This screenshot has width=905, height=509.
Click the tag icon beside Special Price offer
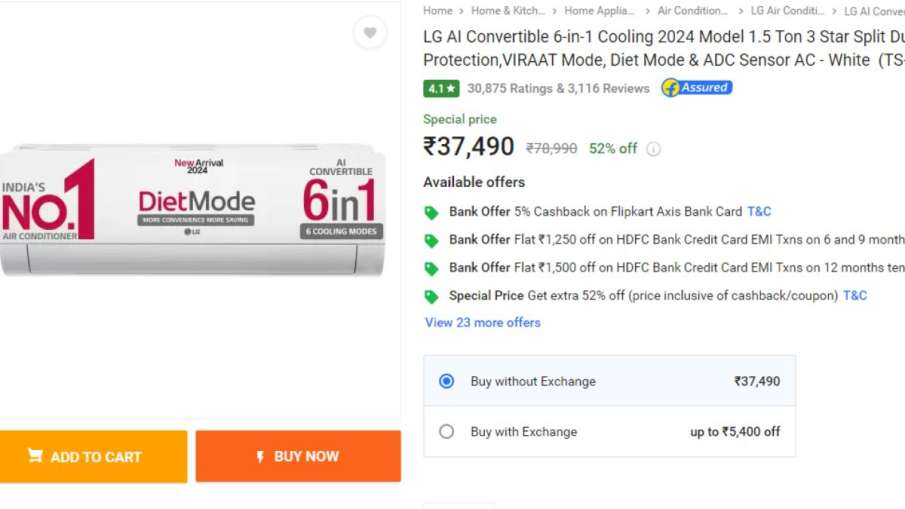pyautogui.click(x=431, y=296)
